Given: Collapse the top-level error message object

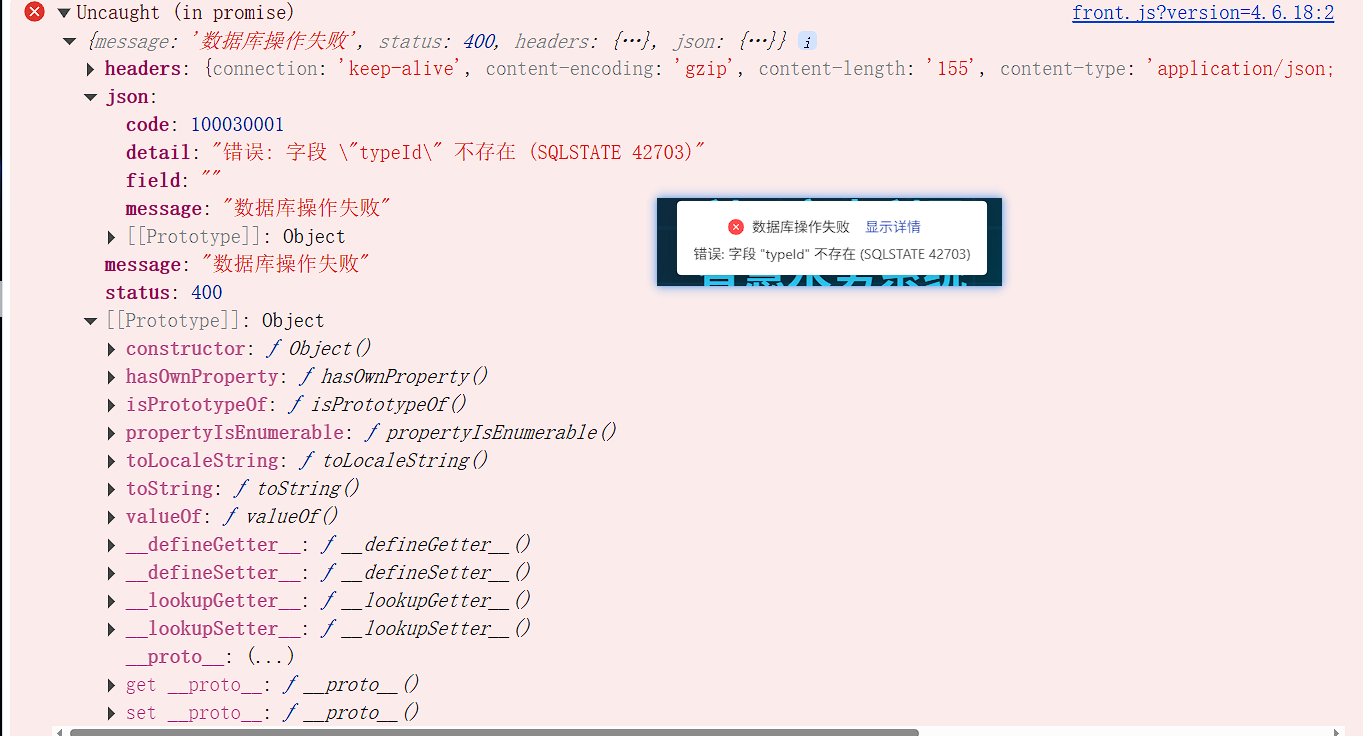Looking at the screenshot, I should click(68, 41).
